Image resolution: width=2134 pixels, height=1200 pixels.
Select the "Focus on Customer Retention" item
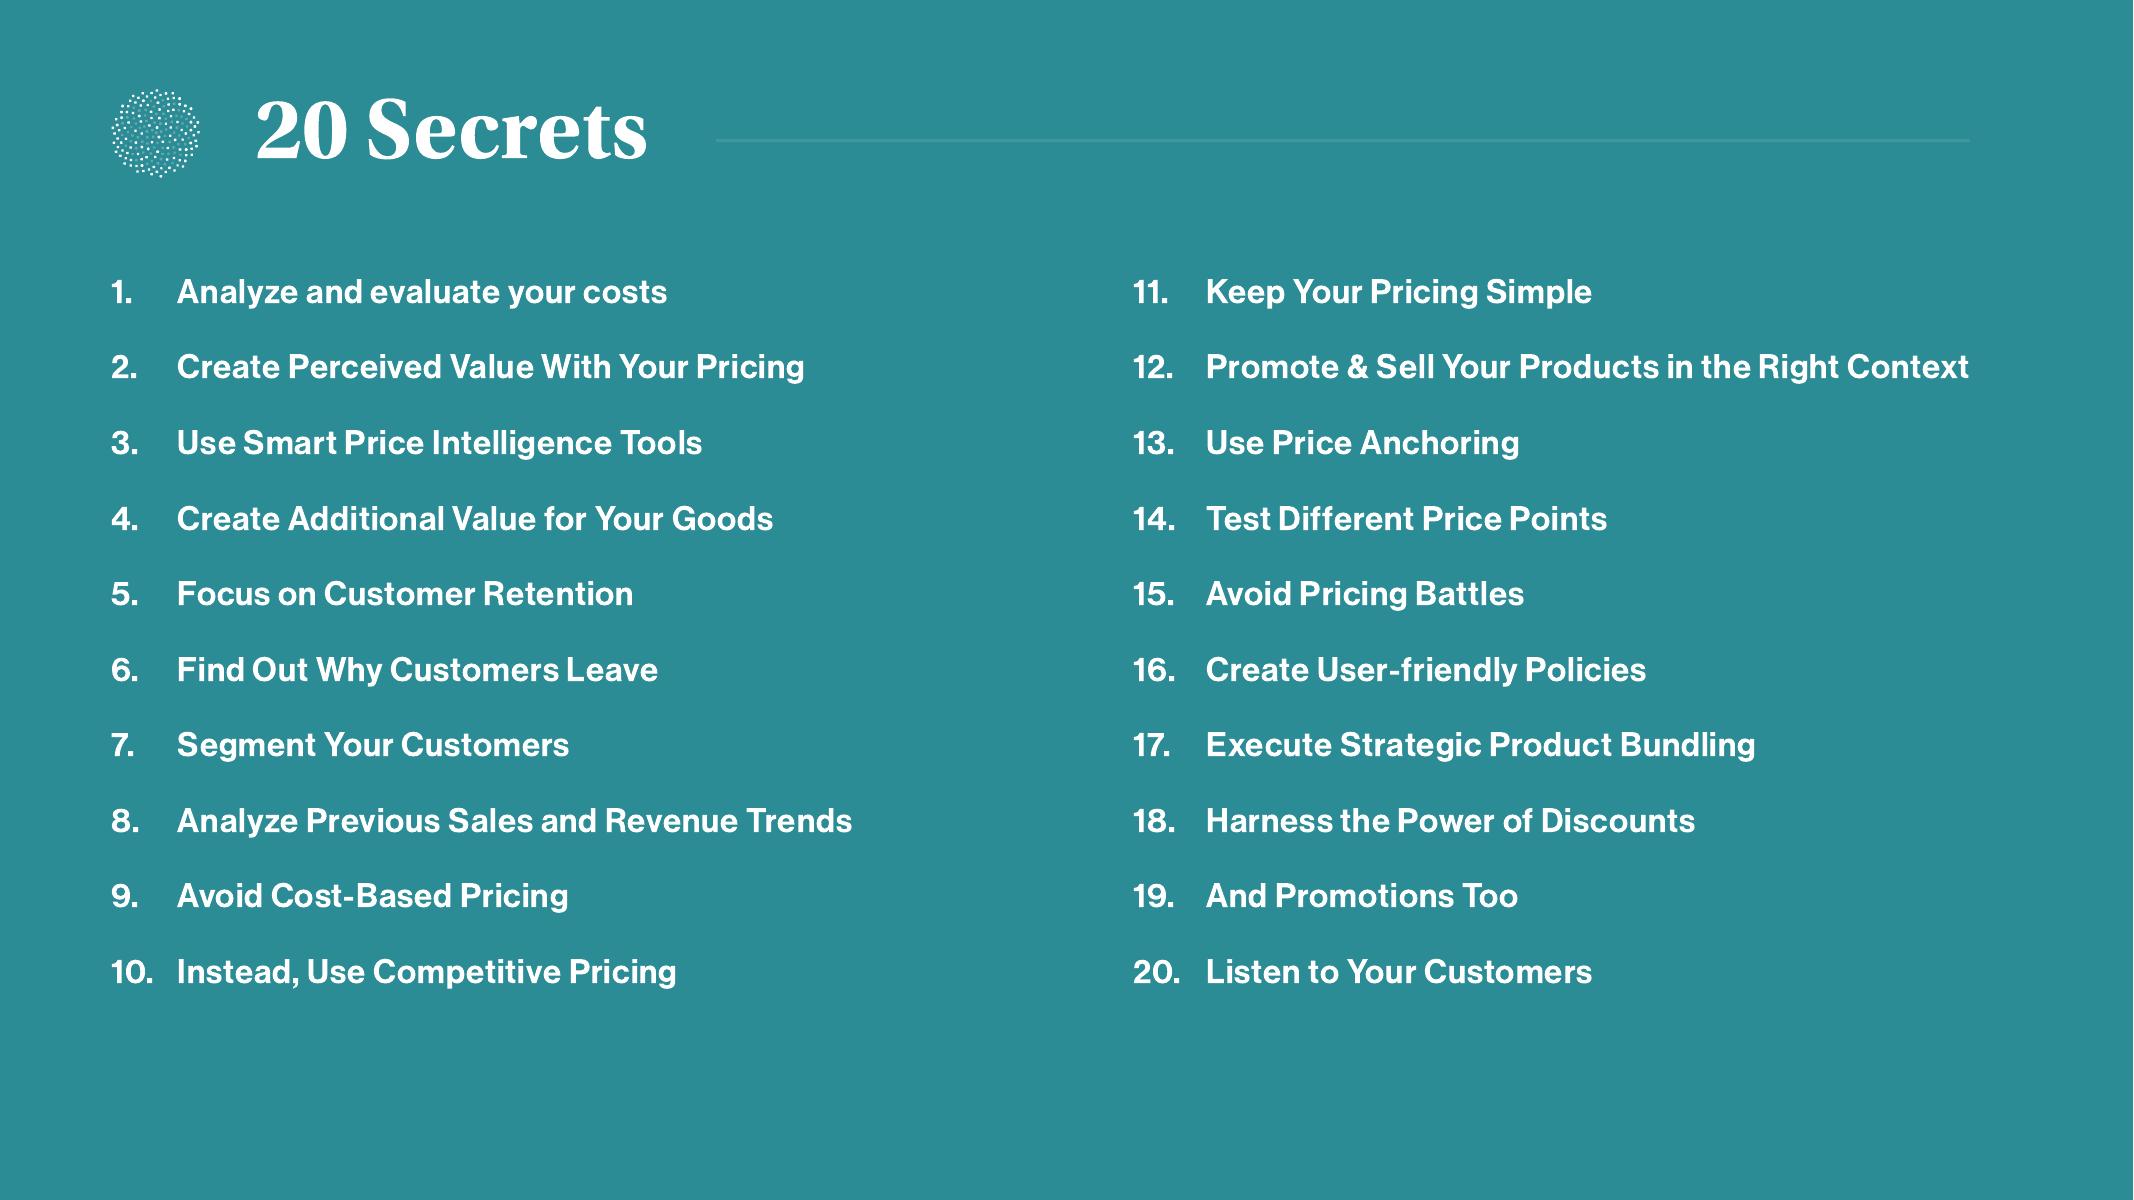click(404, 594)
